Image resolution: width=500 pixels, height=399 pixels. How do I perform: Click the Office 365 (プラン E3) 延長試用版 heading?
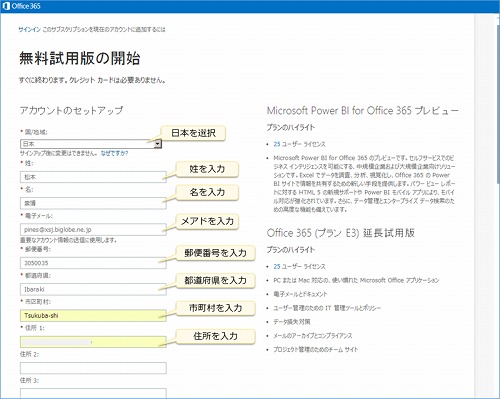point(341,233)
